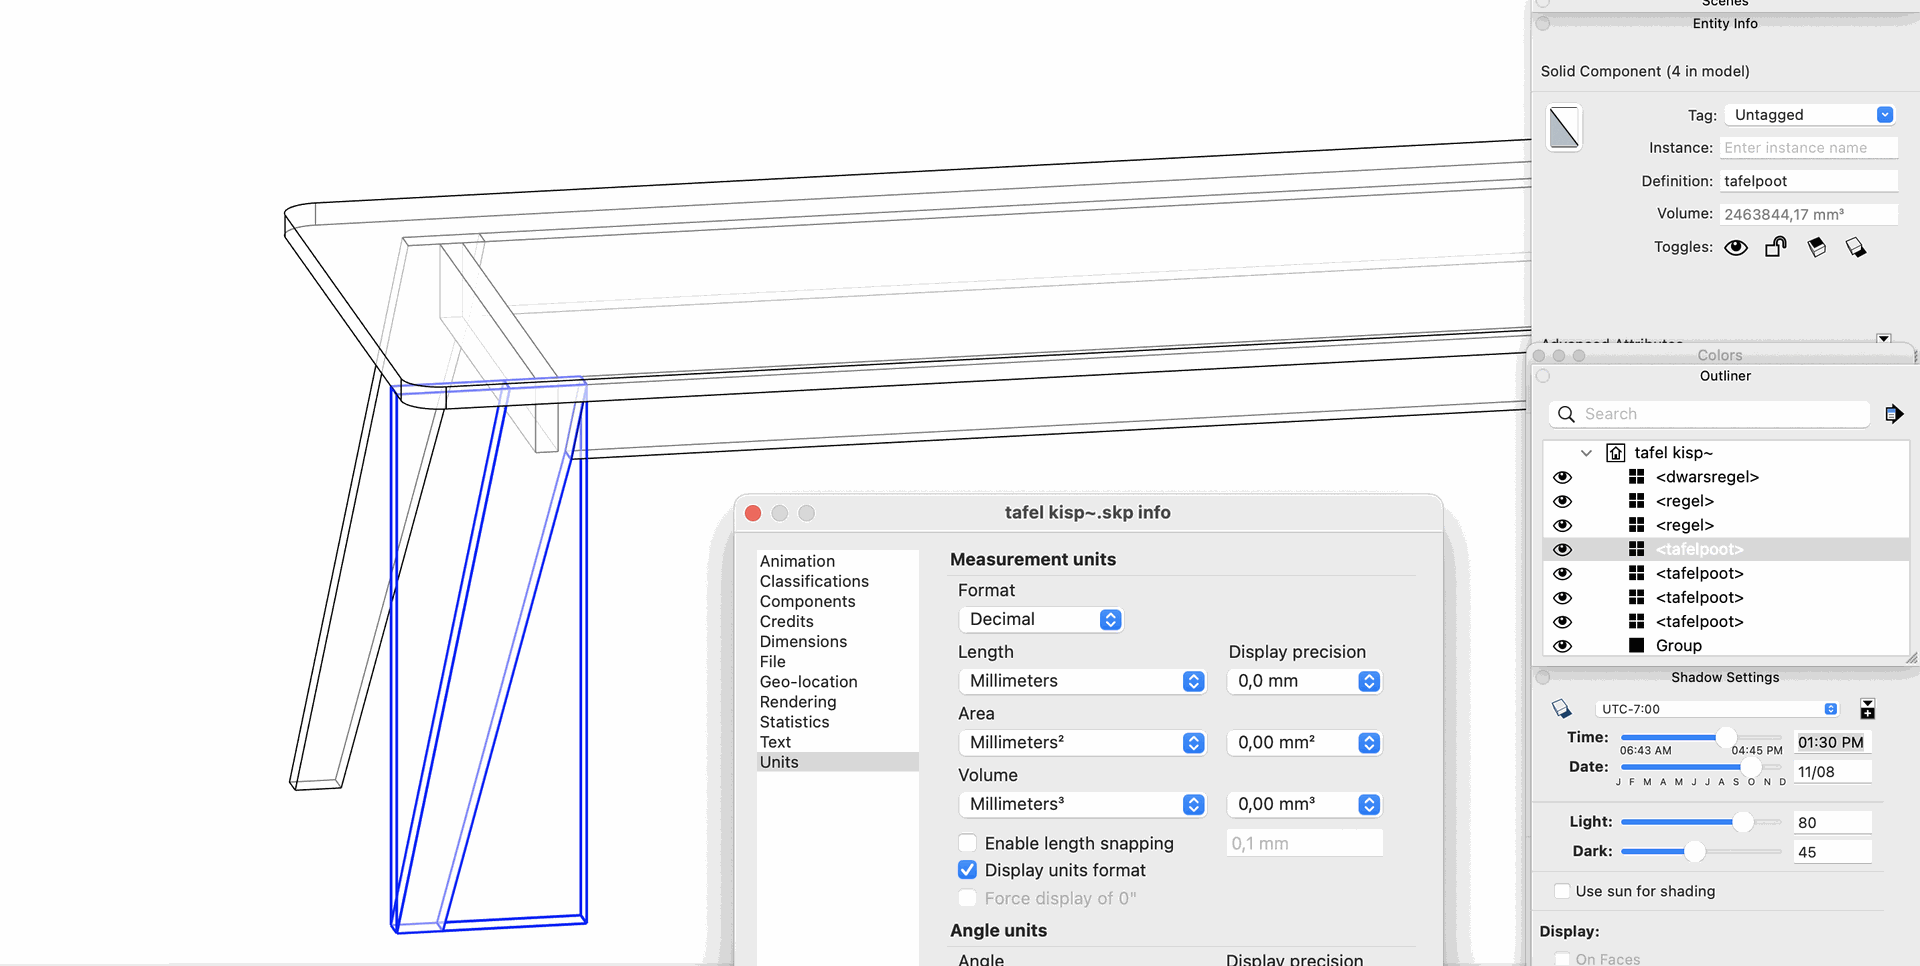Toggle the receive shadows icon in Entity Info
The width and height of the screenshot is (1920, 966).
point(1817,247)
